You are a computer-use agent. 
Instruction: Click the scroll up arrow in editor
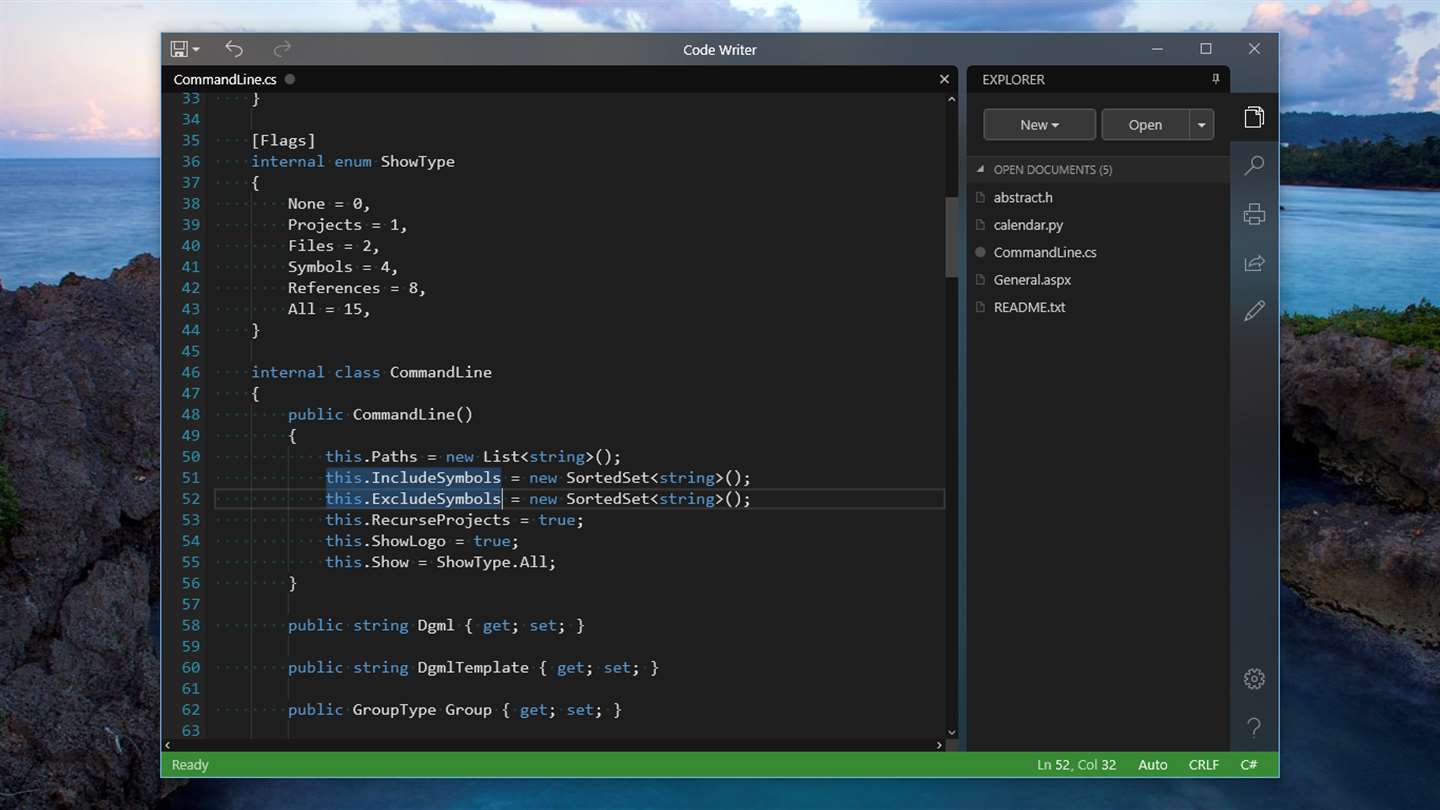(951, 100)
